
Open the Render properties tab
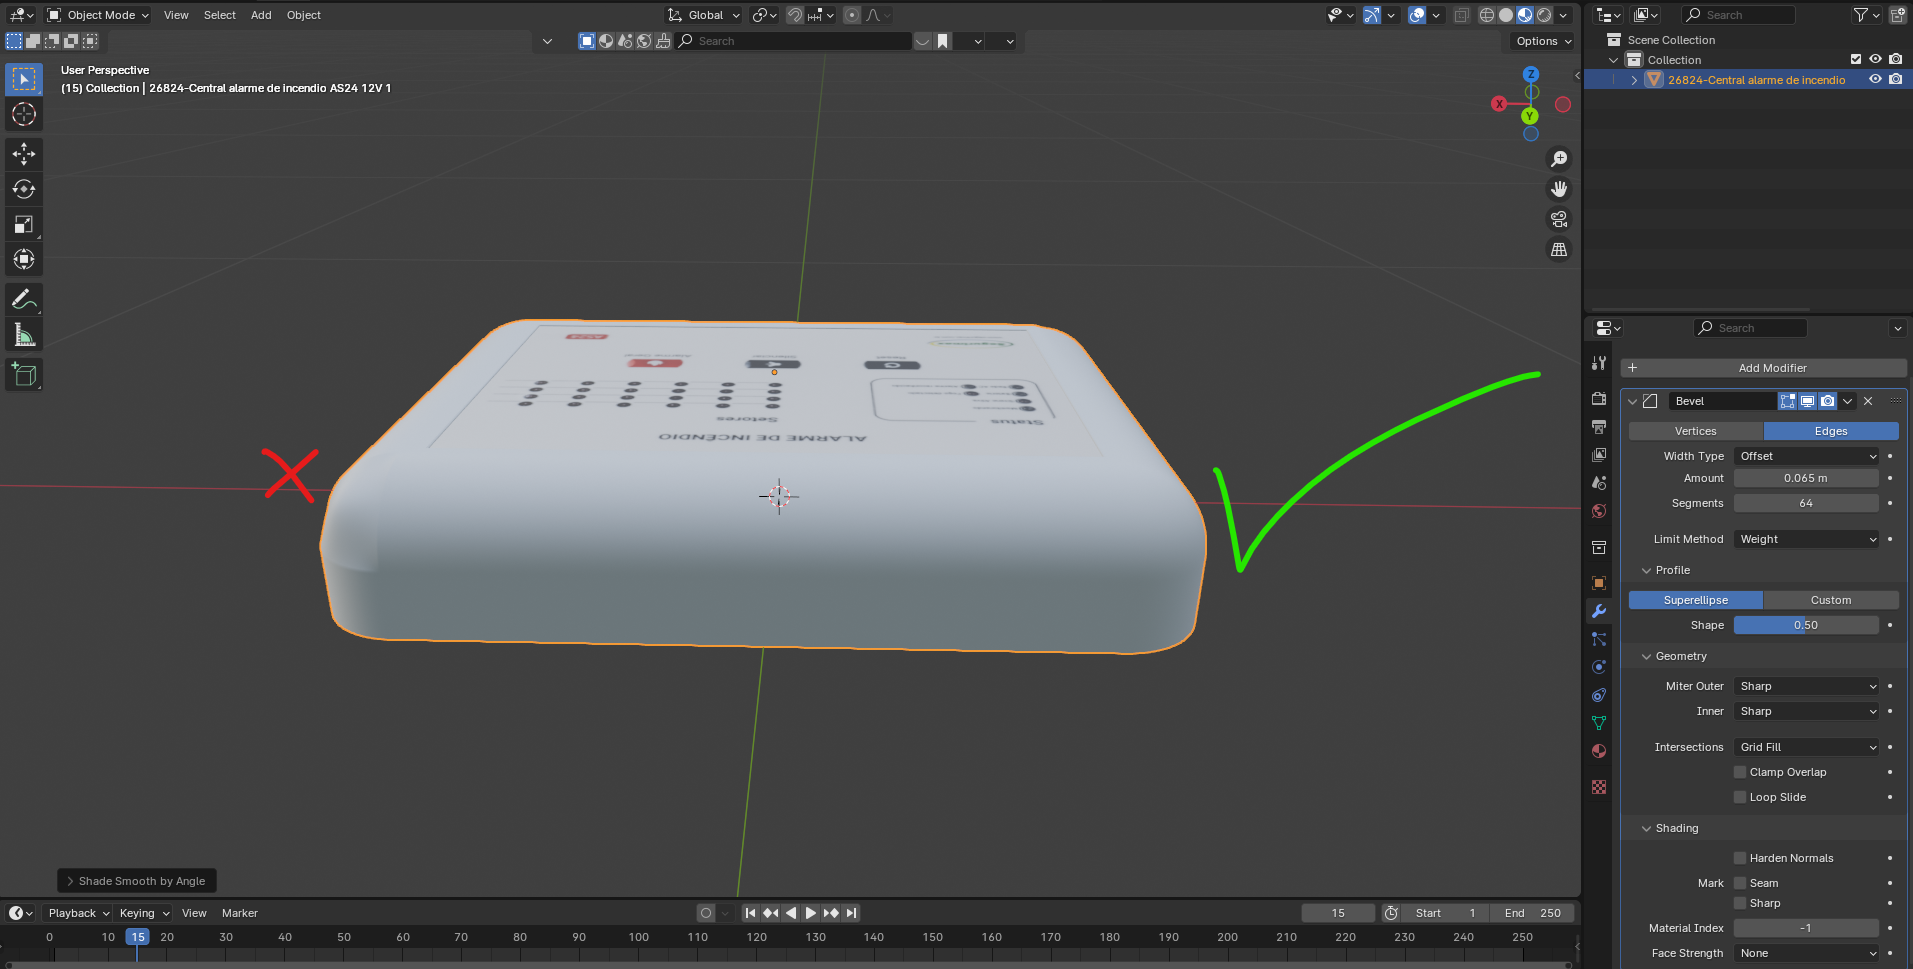pos(1599,398)
